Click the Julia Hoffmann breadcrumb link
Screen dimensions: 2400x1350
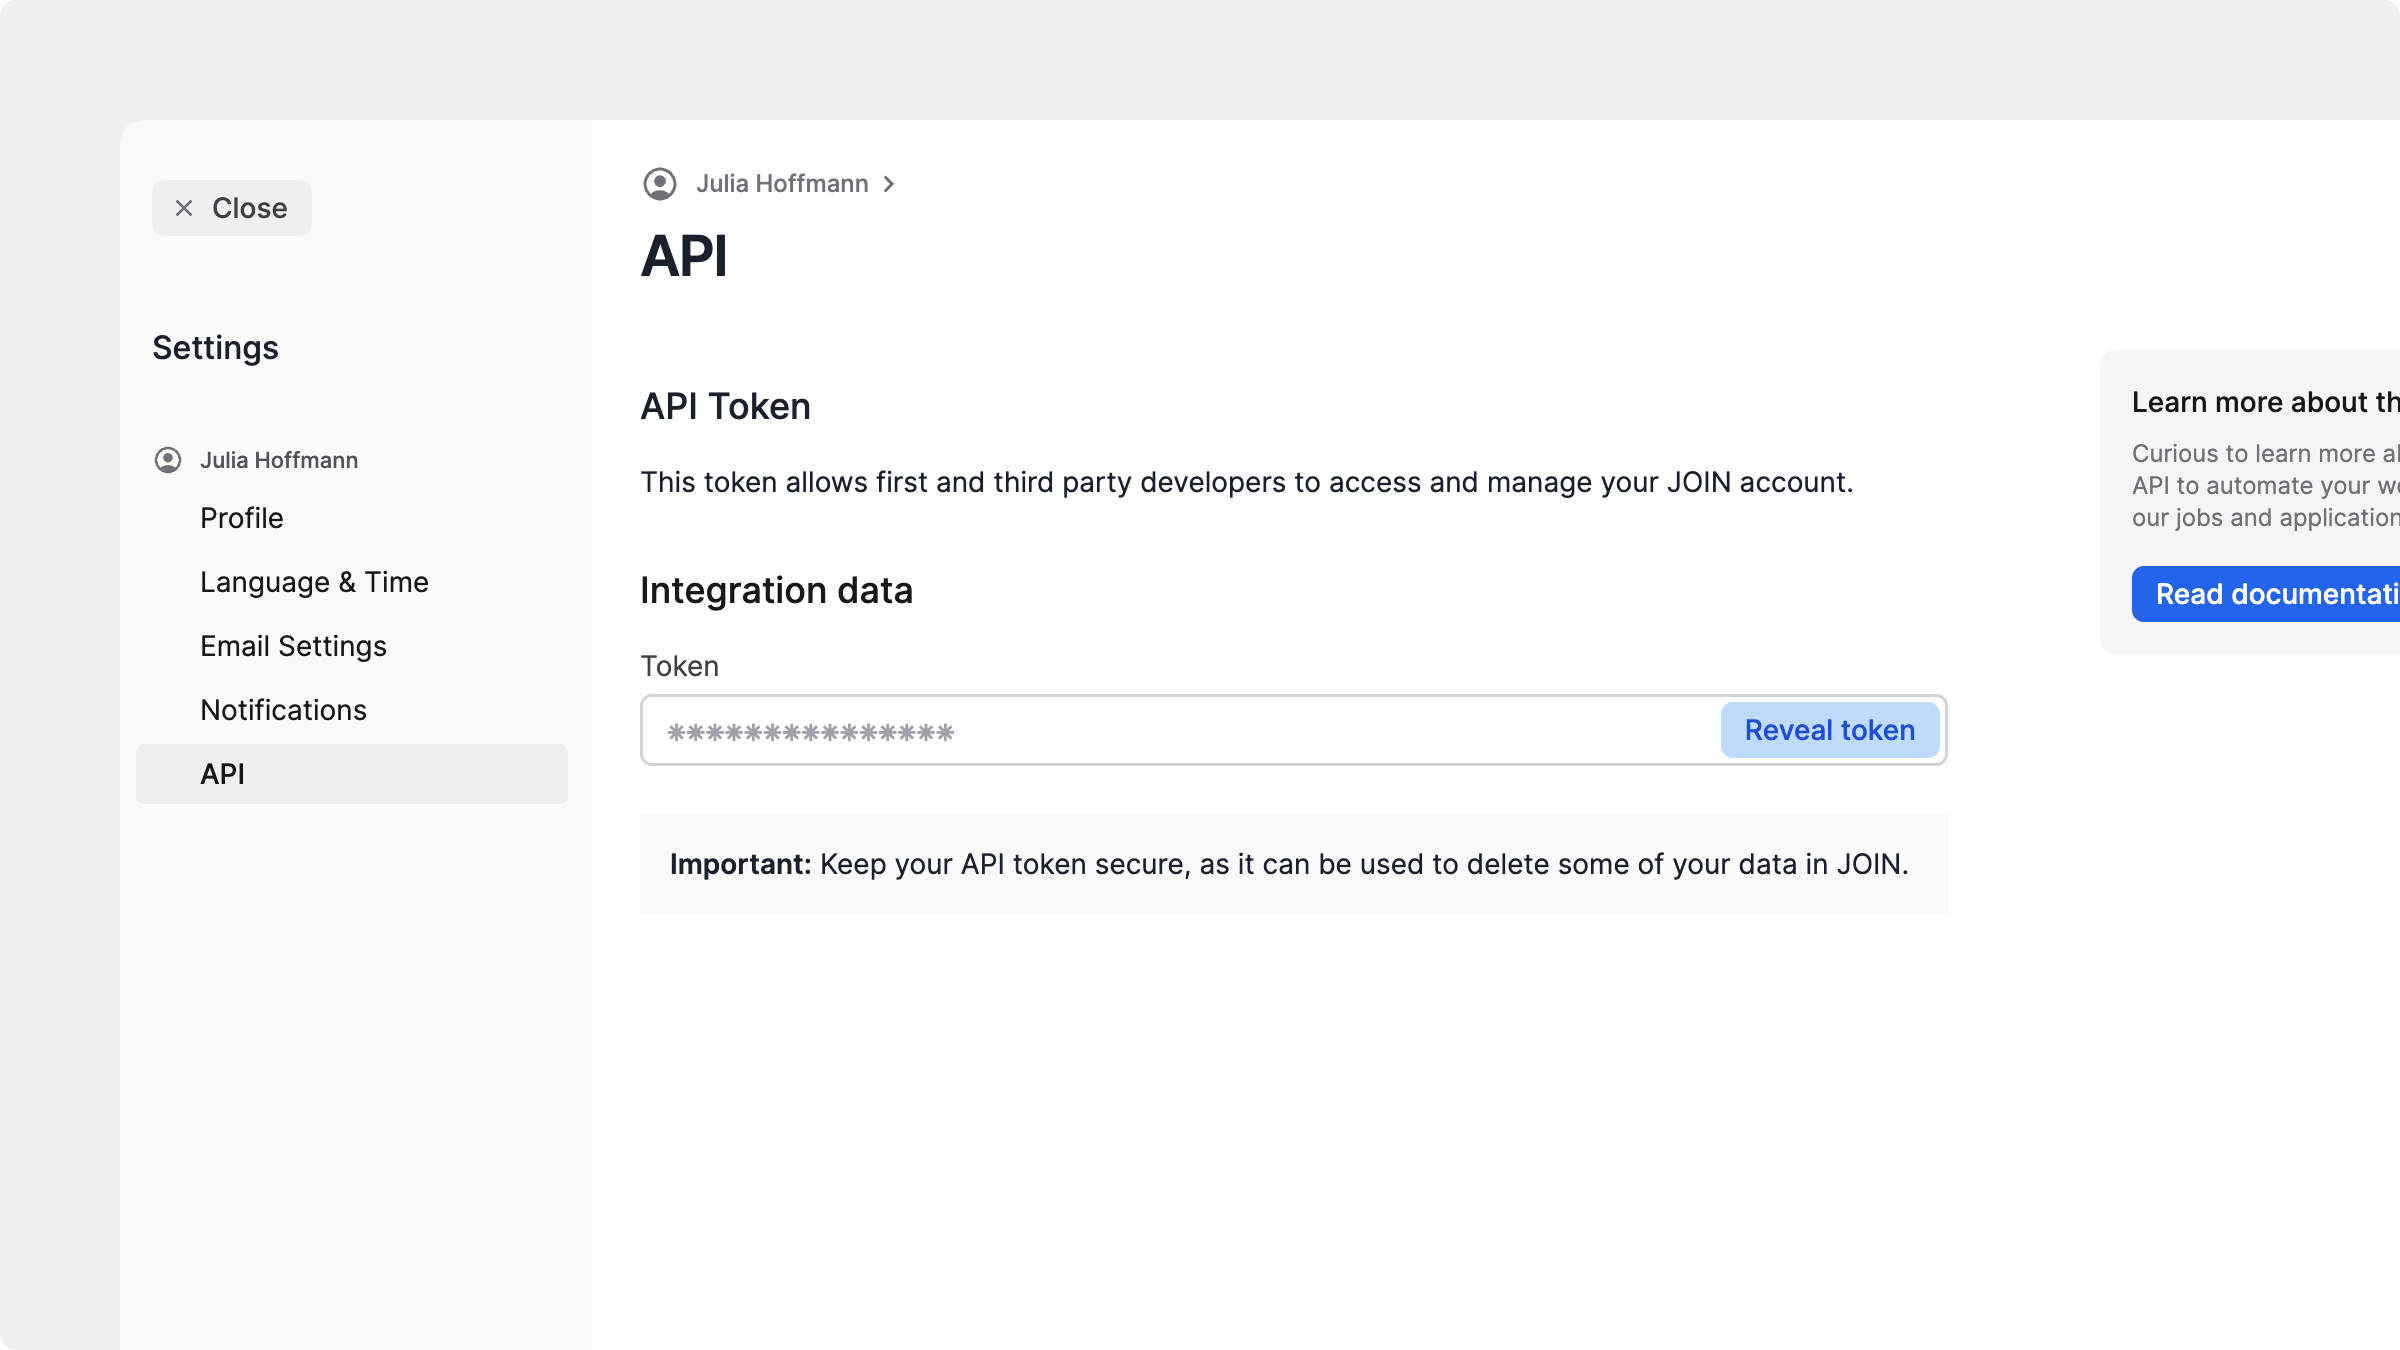click(x=782, y=184)
